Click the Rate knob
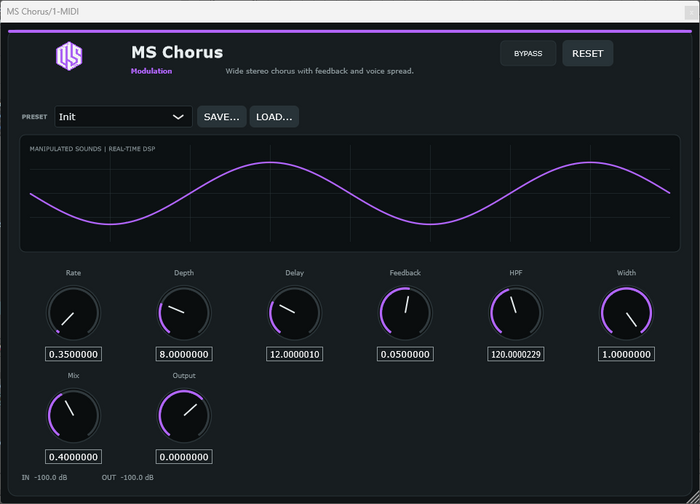Viewport: 700px width, 504px height. [73, 313]
